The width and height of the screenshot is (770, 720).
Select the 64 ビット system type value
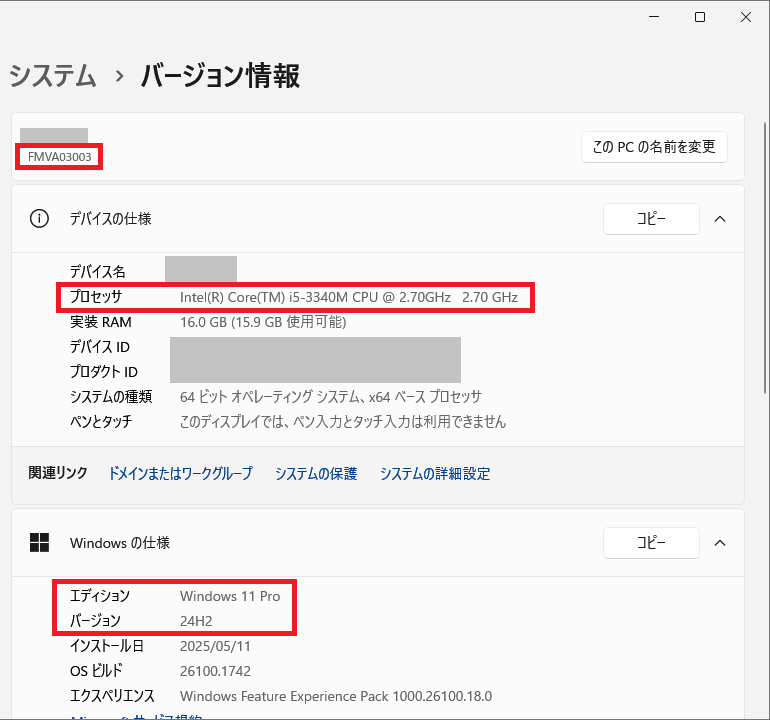(x=330, y=397)
